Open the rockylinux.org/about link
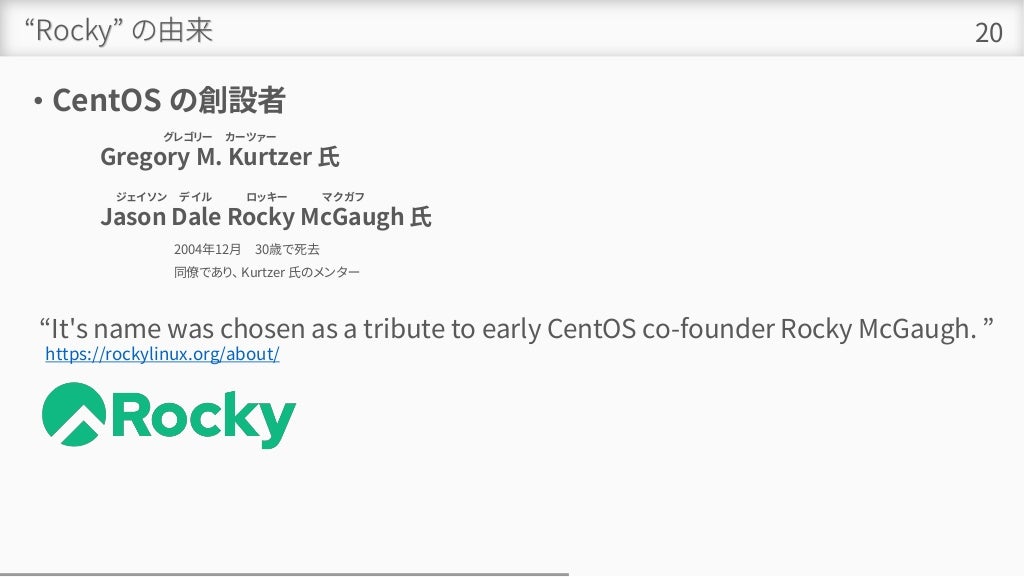 click(162, 354)
